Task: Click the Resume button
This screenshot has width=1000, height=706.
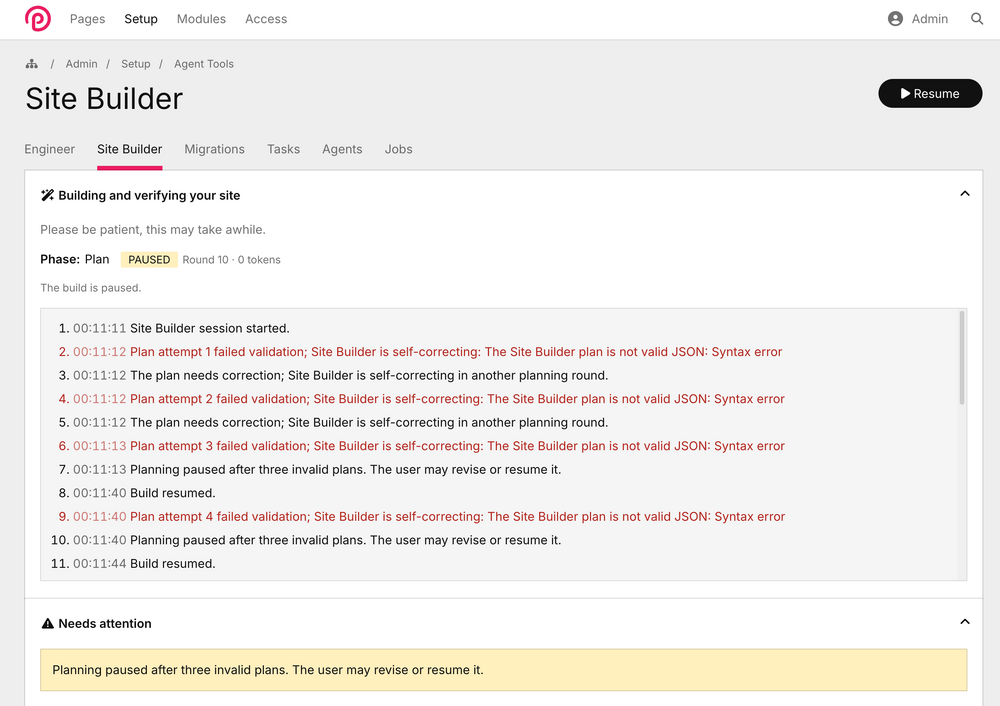Action: coord(930,93)
